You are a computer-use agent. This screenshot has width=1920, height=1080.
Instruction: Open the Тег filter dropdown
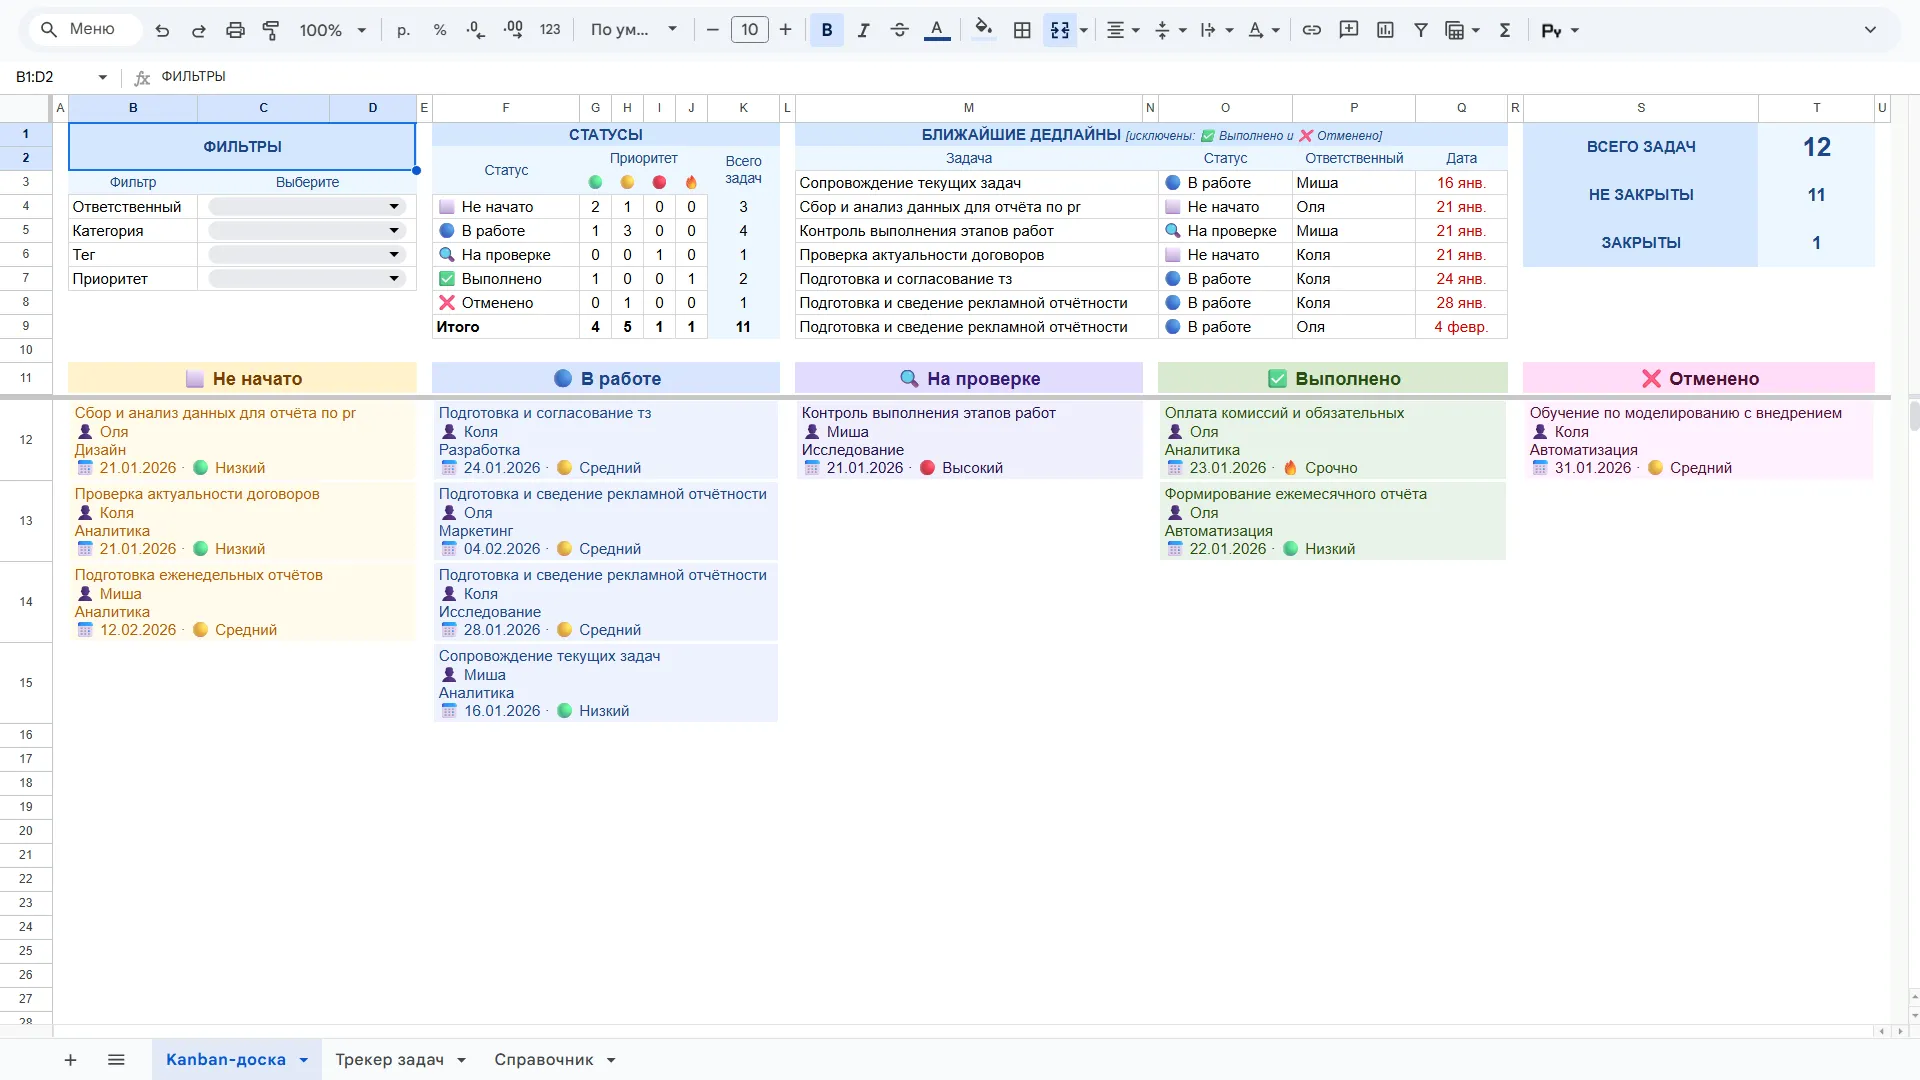[306, 255]
